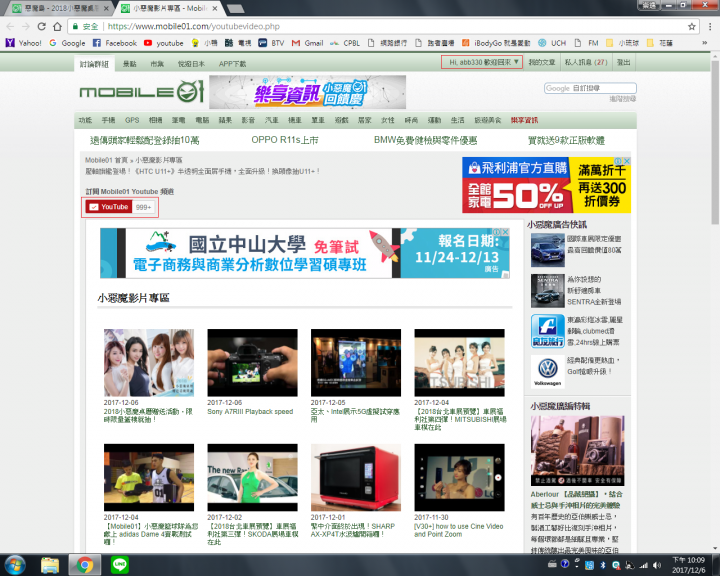Image resolution: width=720 pixels, height=576 pixels.
Task: Open File Explorer from the taskbar
Action: tap(50, 565)
